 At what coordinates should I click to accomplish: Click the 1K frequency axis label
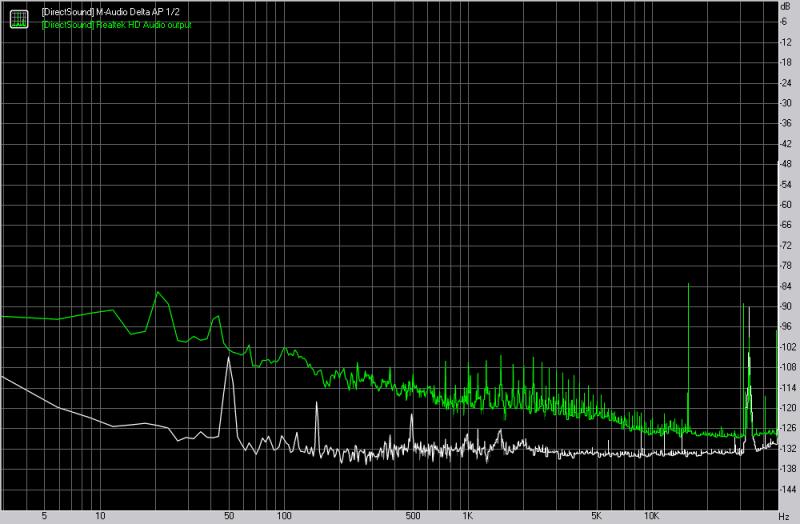coord(467,516)
